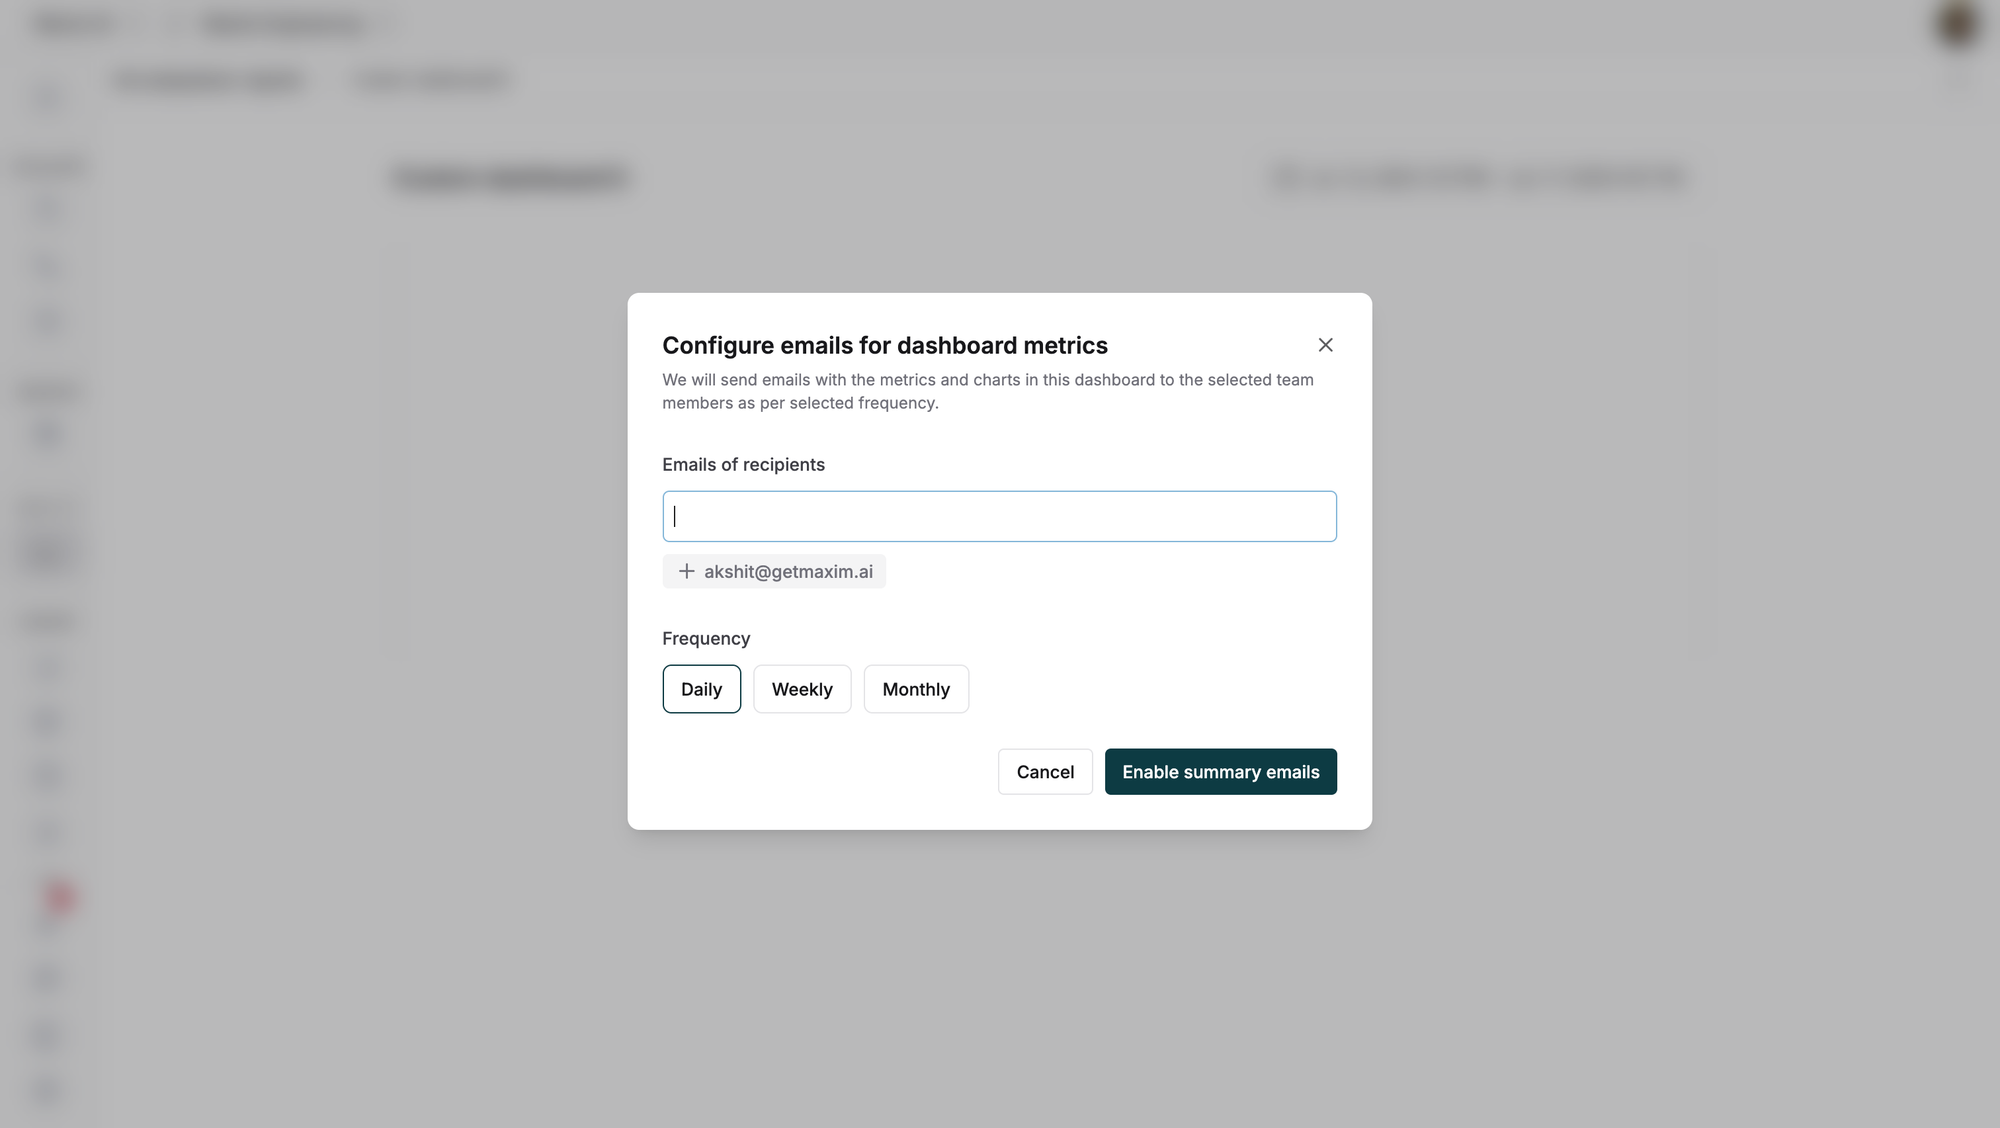The width and height of the screenshot is (2000, 1128).
Task: Select the Weekly frequency option
Action: pos(802,689)
